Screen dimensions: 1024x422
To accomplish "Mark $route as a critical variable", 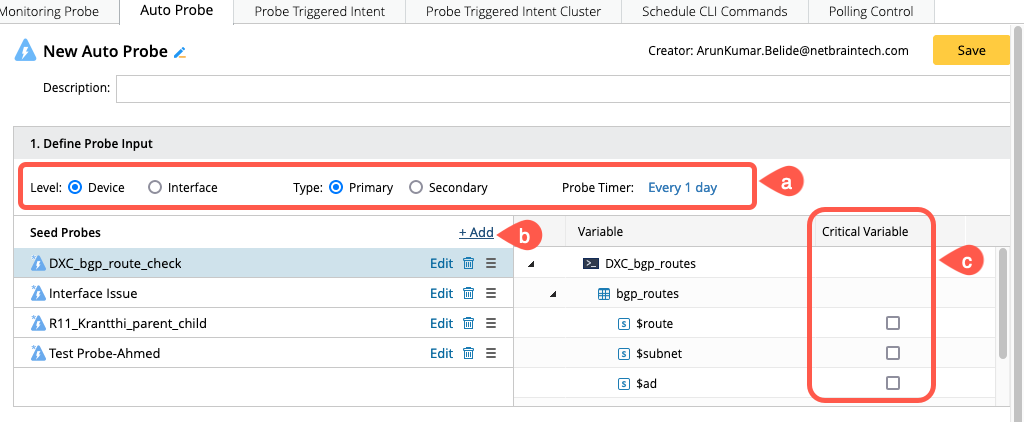I will click(893, 323).
